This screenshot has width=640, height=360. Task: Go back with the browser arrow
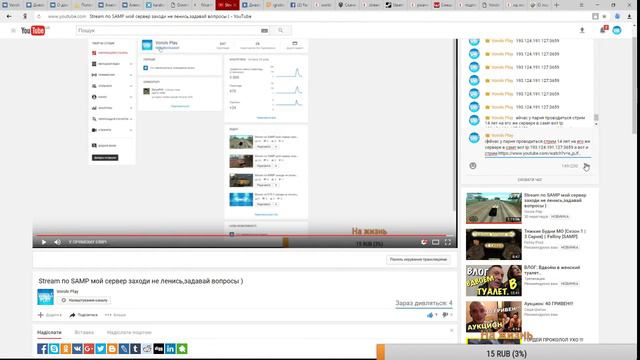point(9,16)
